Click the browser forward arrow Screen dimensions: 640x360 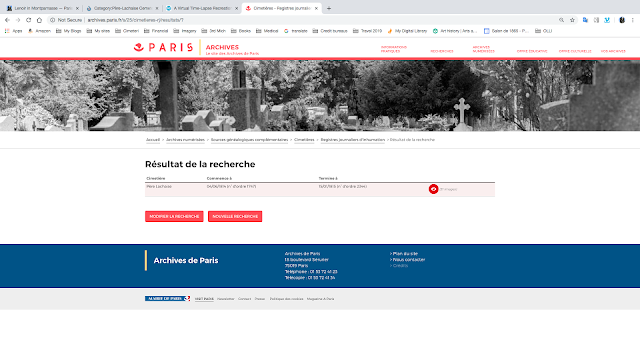pos(18,20)
